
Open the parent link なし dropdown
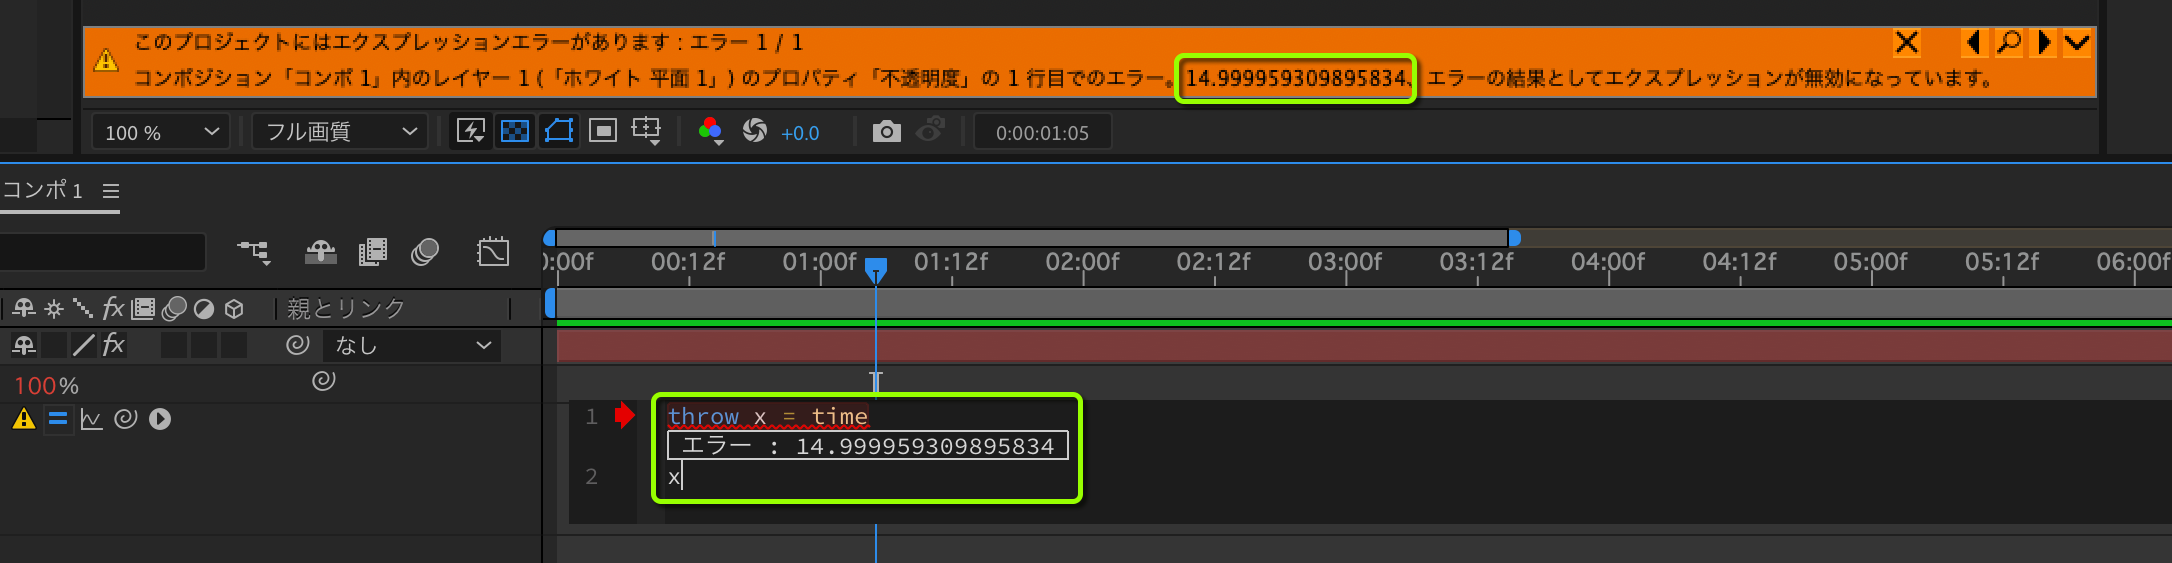tap(412, 346)
